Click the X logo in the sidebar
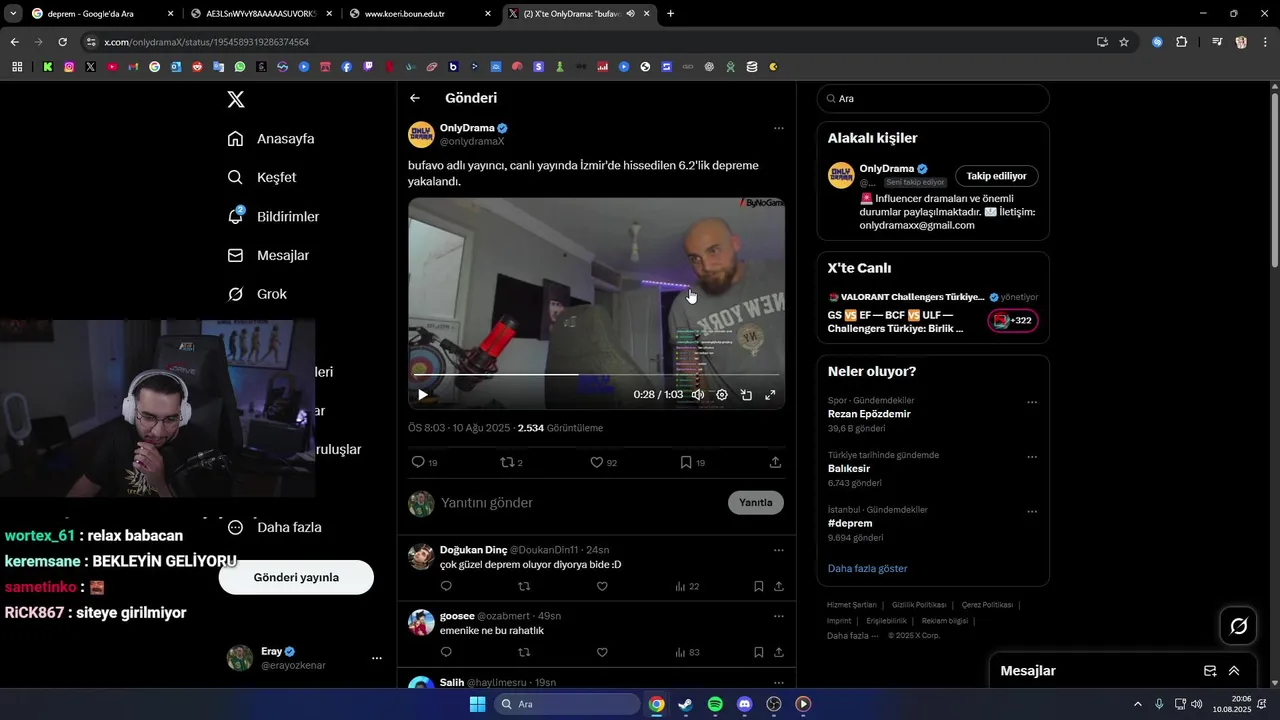 click(x=236, y=99)
